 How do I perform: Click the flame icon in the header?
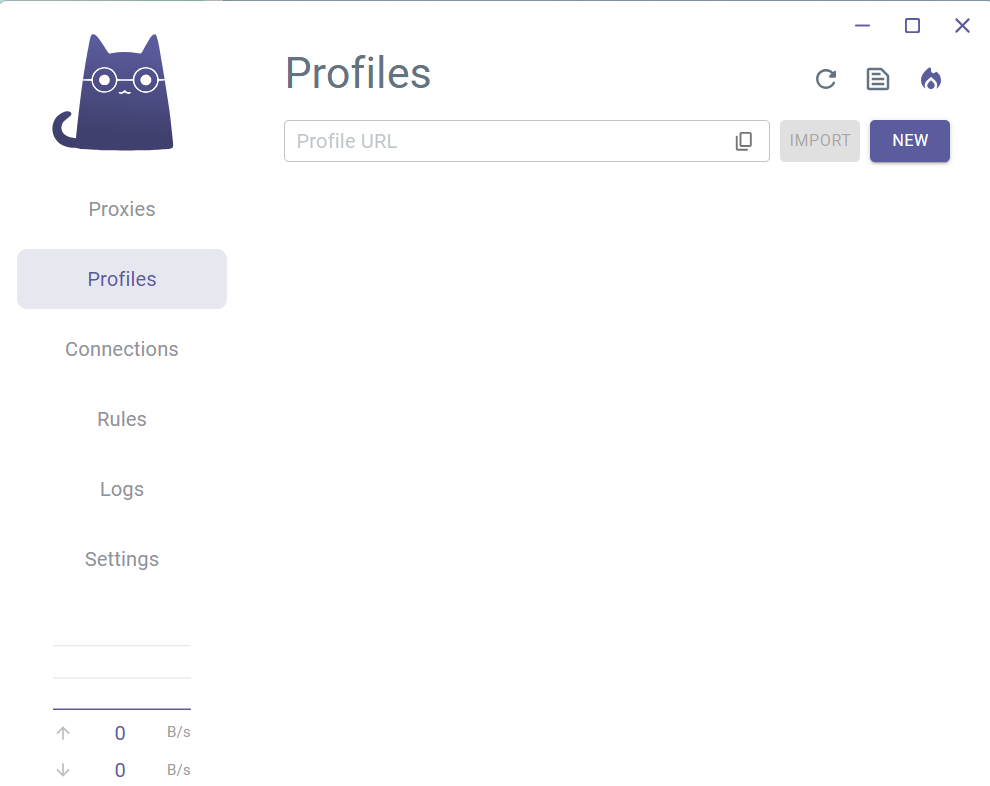click(931, 79)
